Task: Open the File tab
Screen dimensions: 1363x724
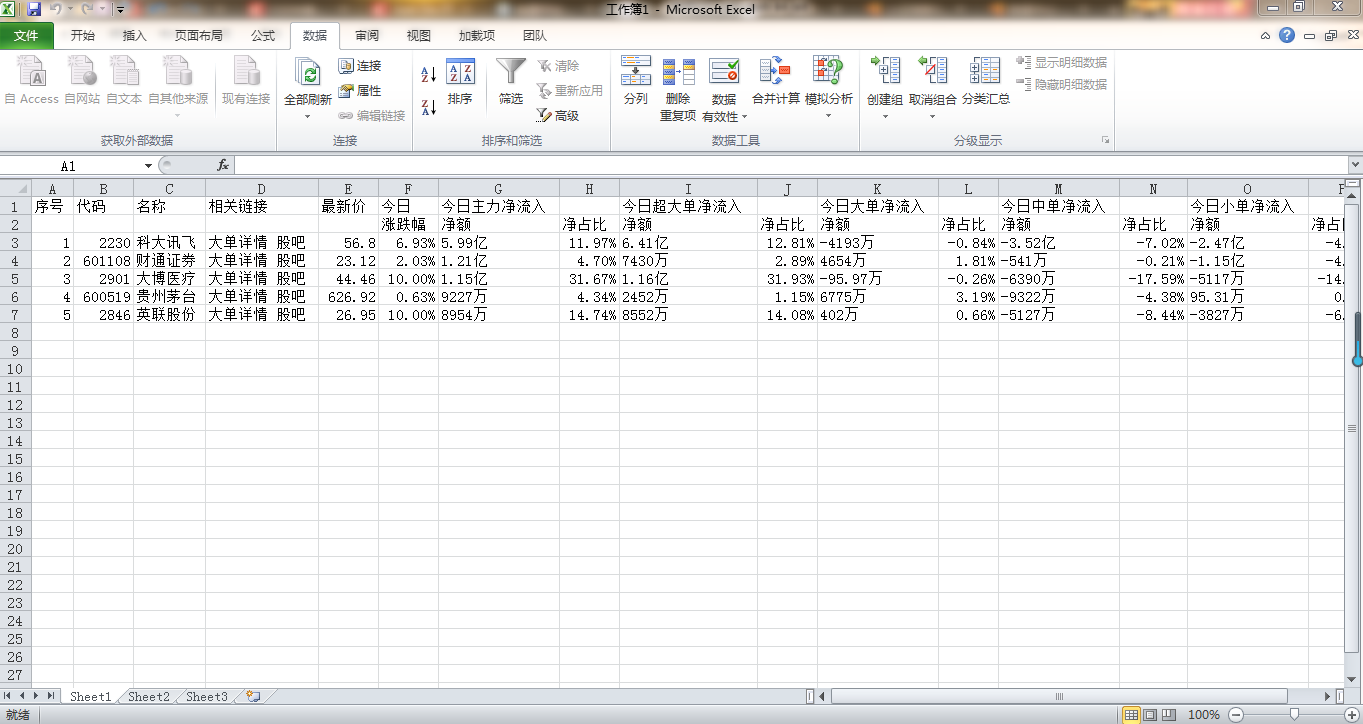Action: (27, 35)
